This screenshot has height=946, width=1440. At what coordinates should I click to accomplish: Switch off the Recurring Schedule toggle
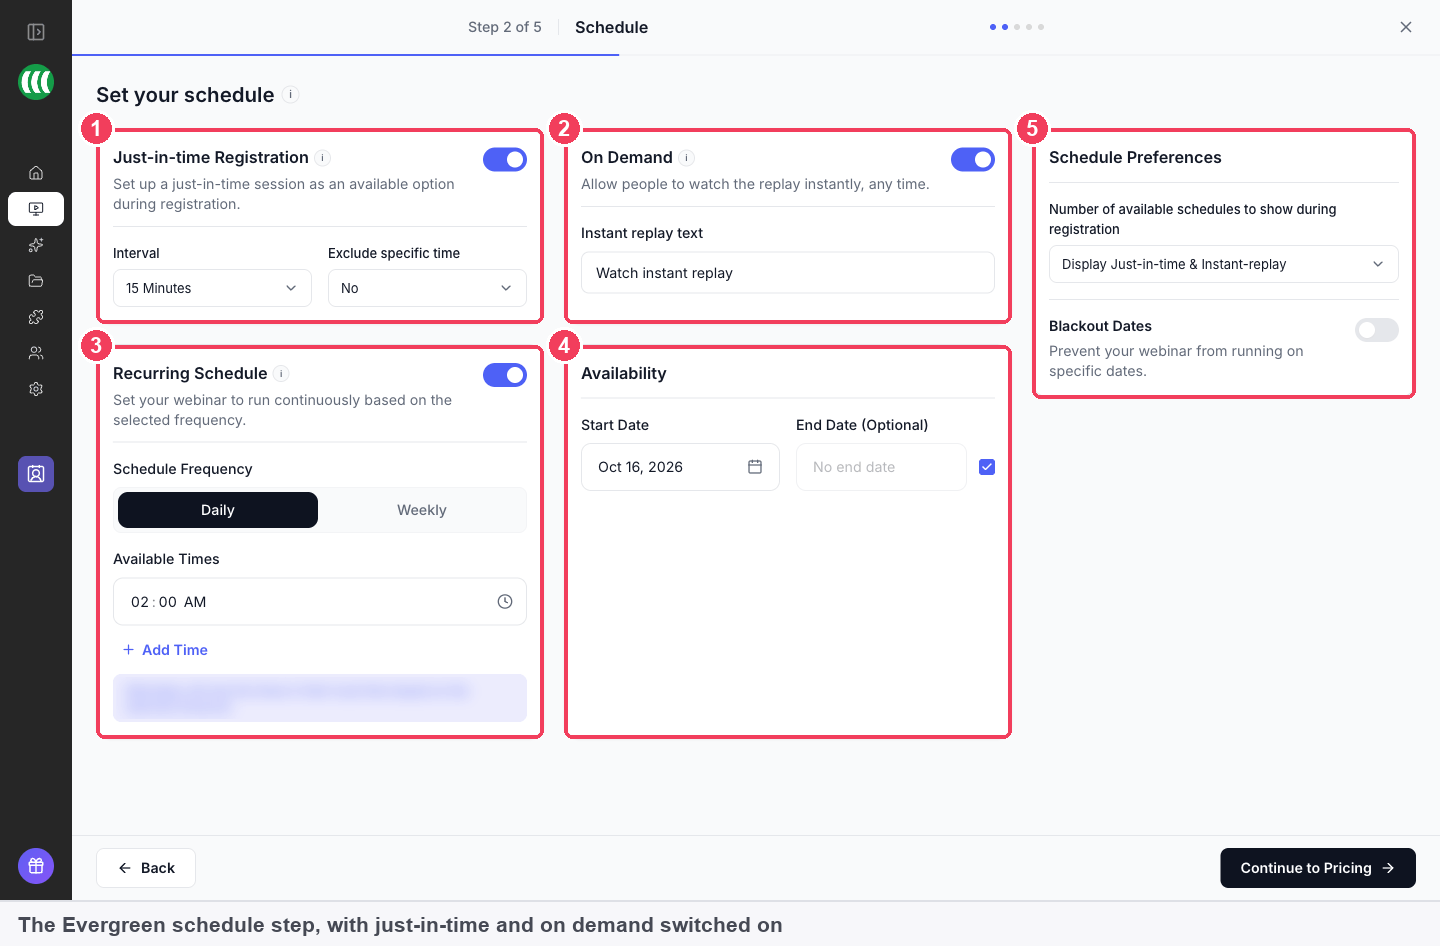pyautogui.click(x=505, y=375)
